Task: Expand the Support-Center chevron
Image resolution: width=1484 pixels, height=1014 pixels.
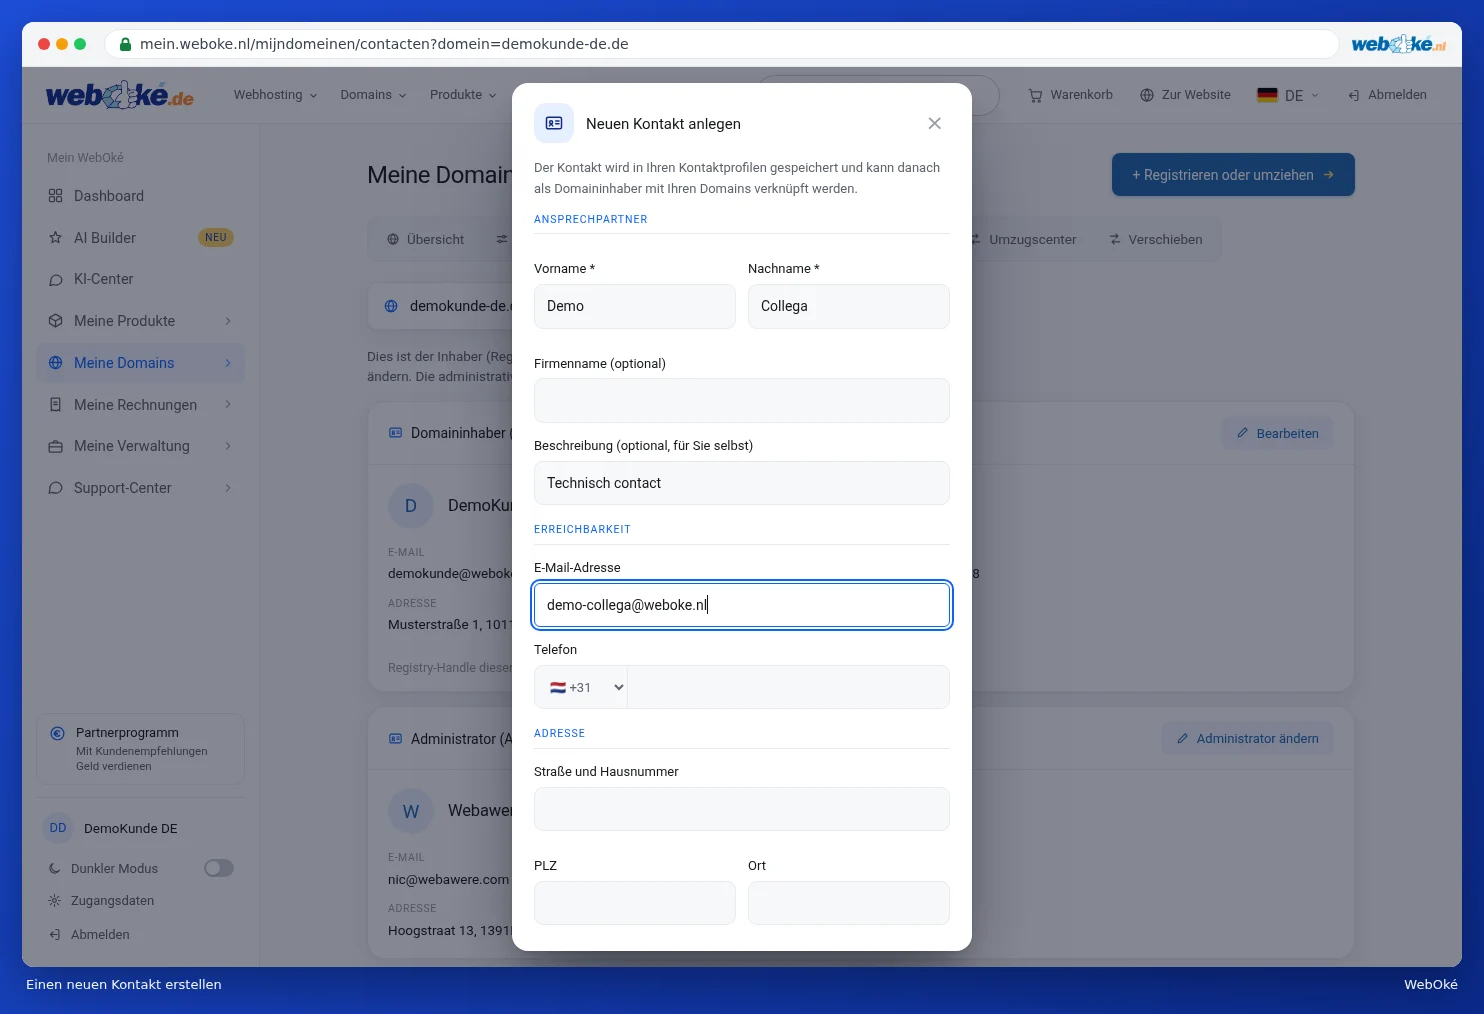Action: tap(228, 488)
